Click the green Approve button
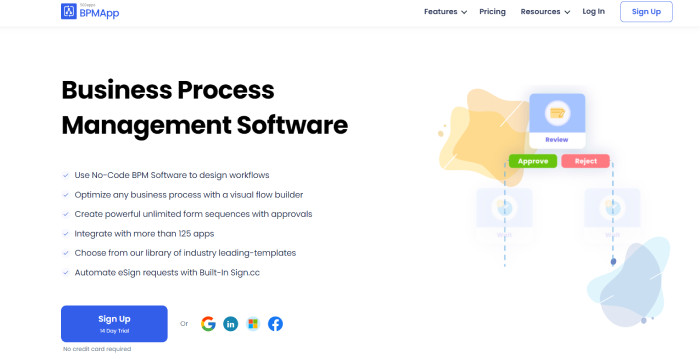700x361 pixels. (x=533, y=161)
